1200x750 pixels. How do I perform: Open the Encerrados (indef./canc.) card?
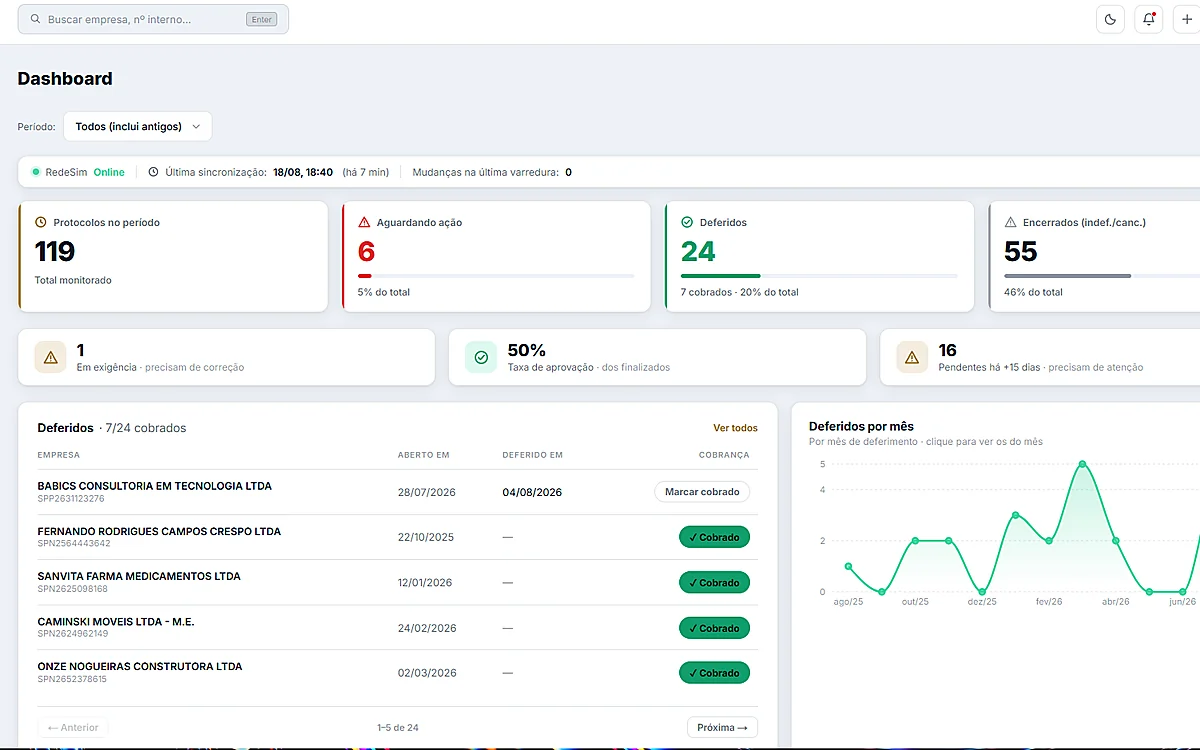(x=1095, y=256)
